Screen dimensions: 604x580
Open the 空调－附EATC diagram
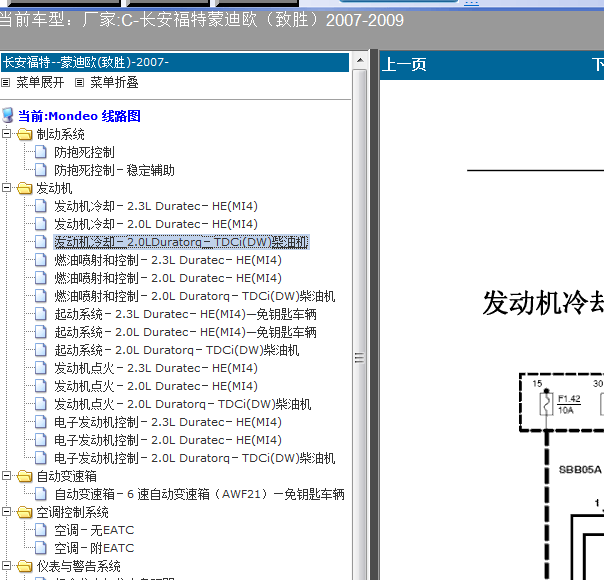(94, 548)
